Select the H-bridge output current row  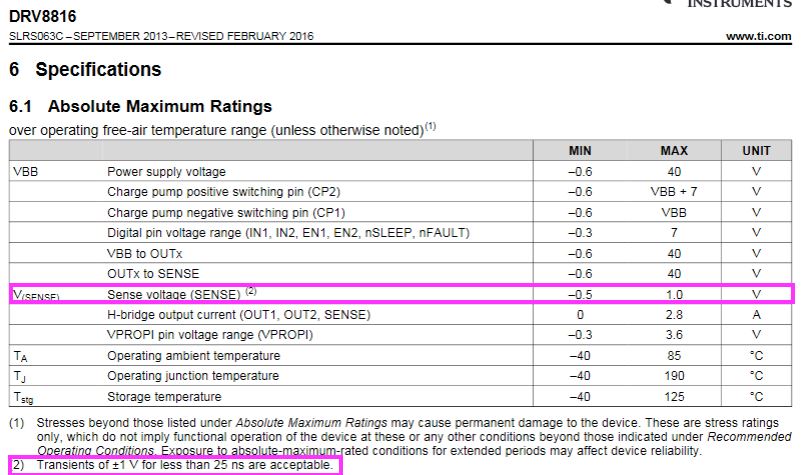pos(400,315)
